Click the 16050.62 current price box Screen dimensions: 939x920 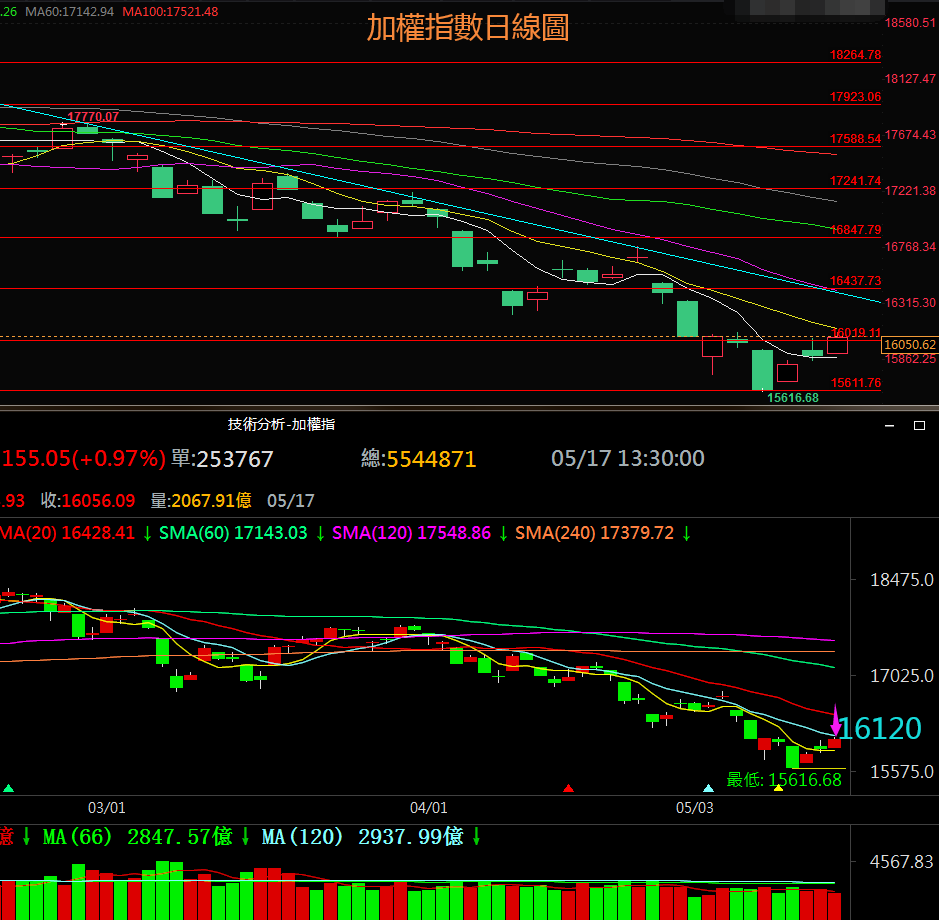pos(909,344)
